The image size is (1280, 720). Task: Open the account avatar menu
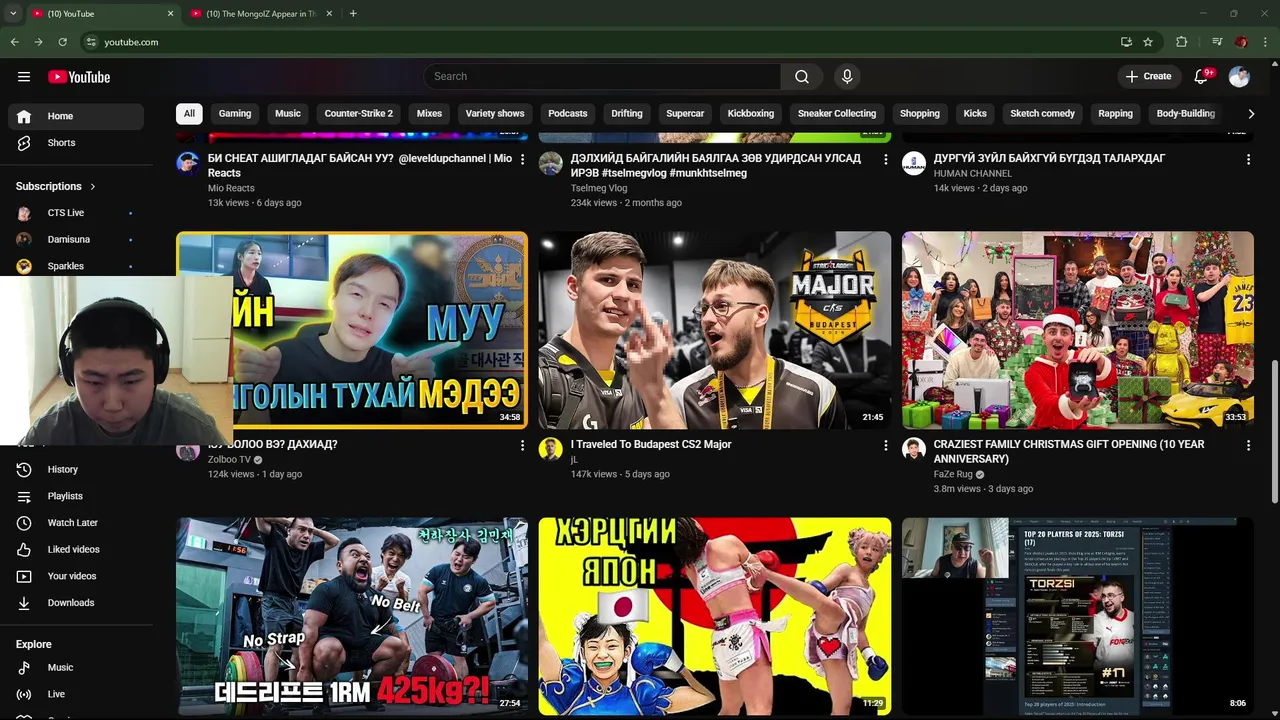coord(1239,77)
